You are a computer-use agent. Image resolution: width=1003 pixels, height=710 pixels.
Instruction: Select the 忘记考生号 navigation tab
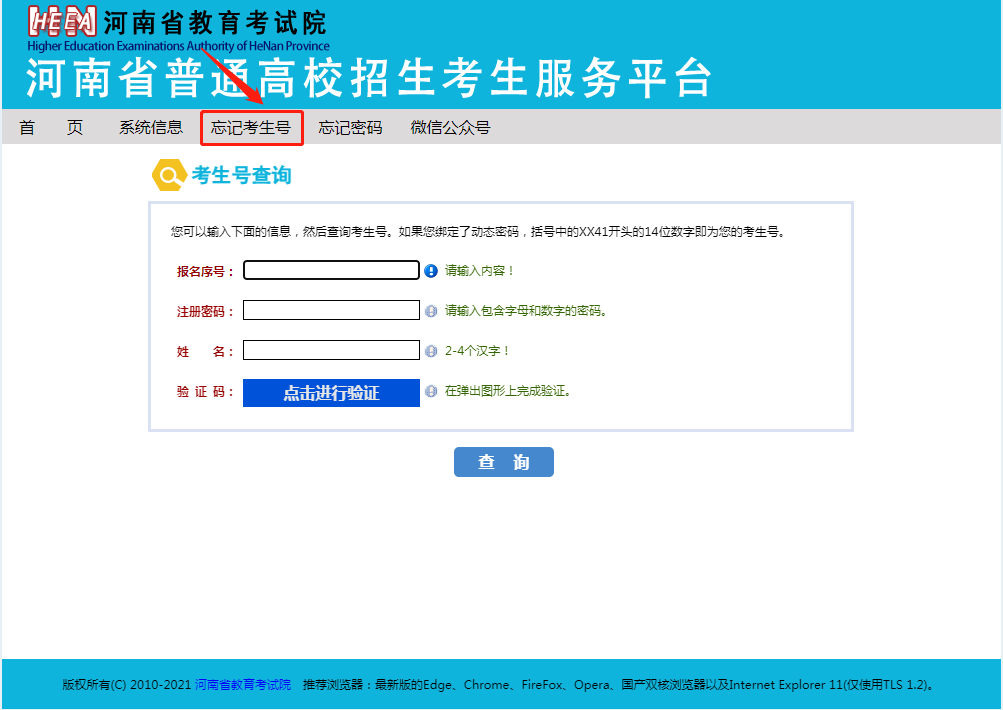pyautogui.click(x=251, y=128)
